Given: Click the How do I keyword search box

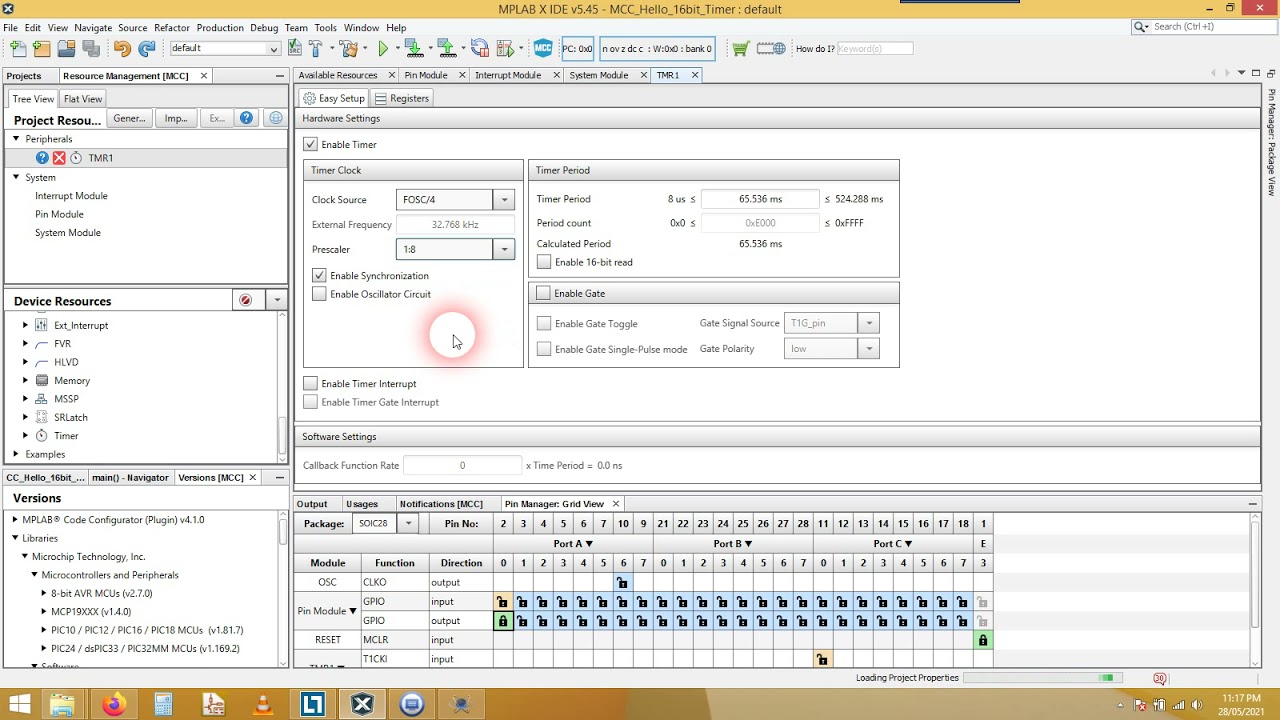Looking at the screenshot, I should click(875, 48).
